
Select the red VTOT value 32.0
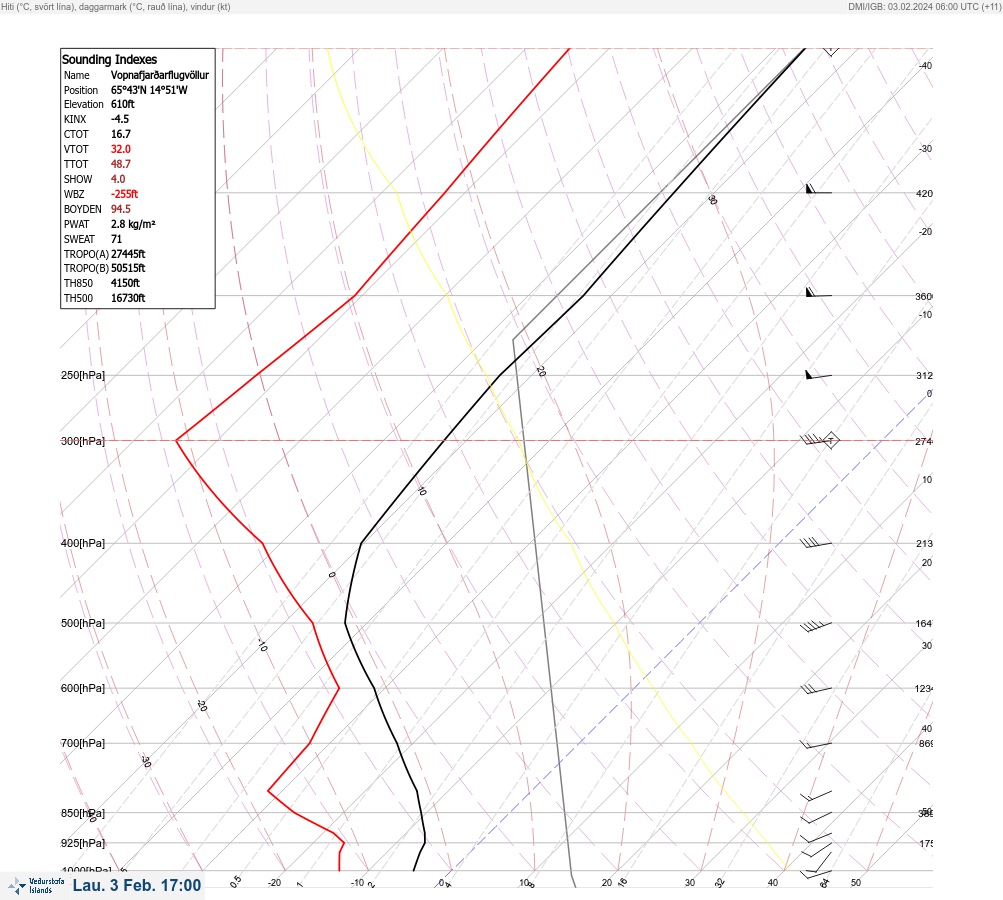click(x=121, y=149)
